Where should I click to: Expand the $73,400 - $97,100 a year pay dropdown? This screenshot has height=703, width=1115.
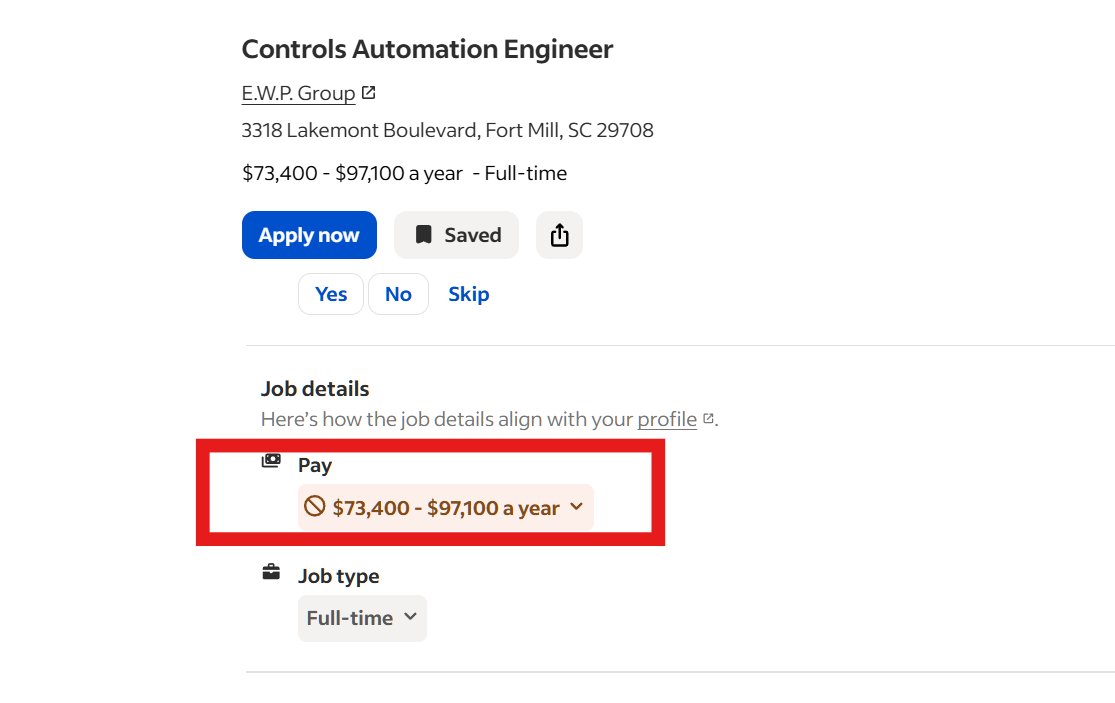pos(445,508)
